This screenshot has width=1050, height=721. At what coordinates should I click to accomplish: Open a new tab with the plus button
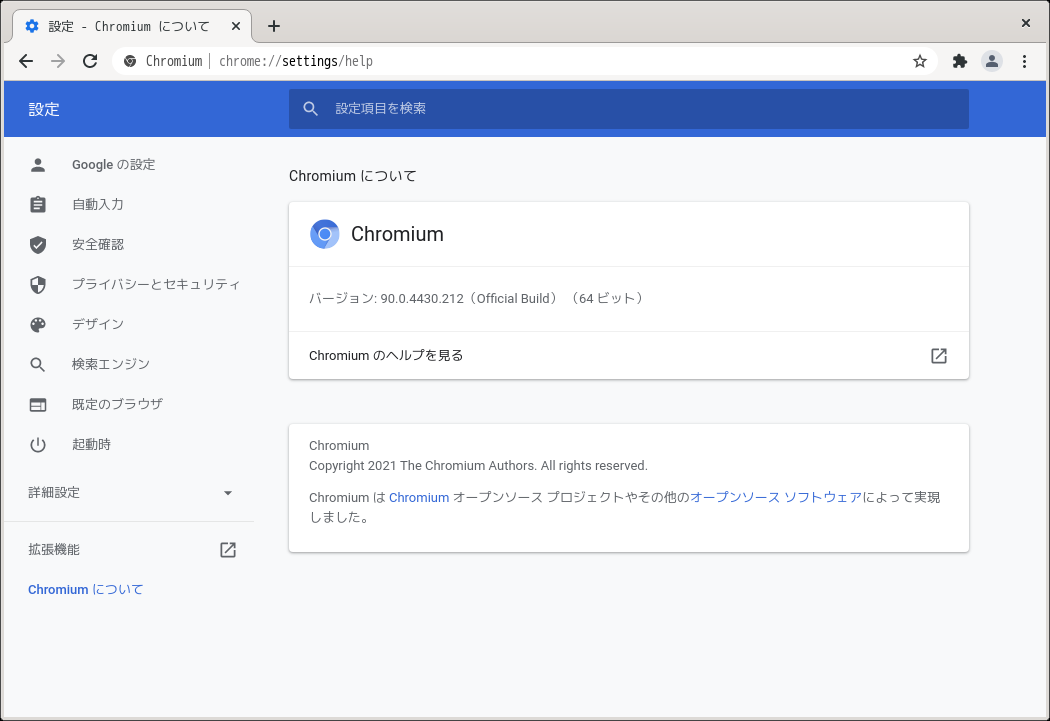[x=273, y=26]
